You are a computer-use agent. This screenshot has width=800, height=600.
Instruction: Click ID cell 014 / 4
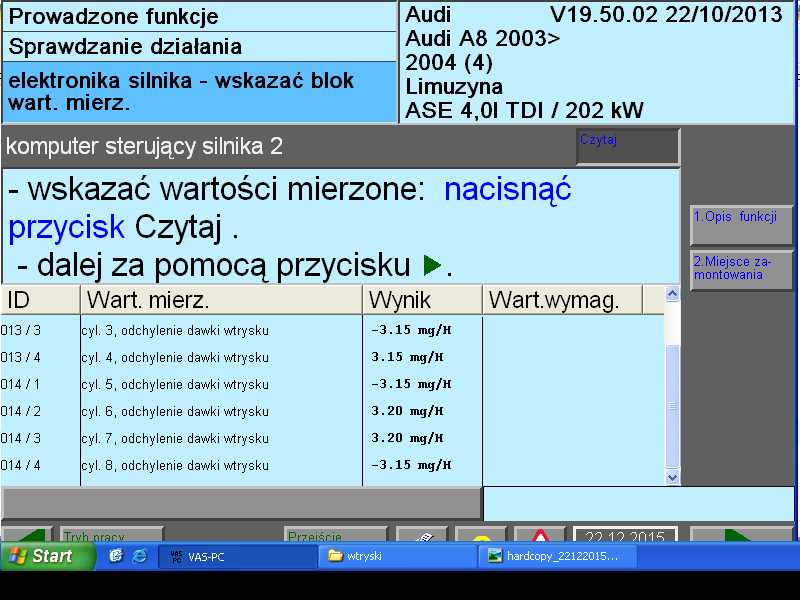tap(20, 465)
